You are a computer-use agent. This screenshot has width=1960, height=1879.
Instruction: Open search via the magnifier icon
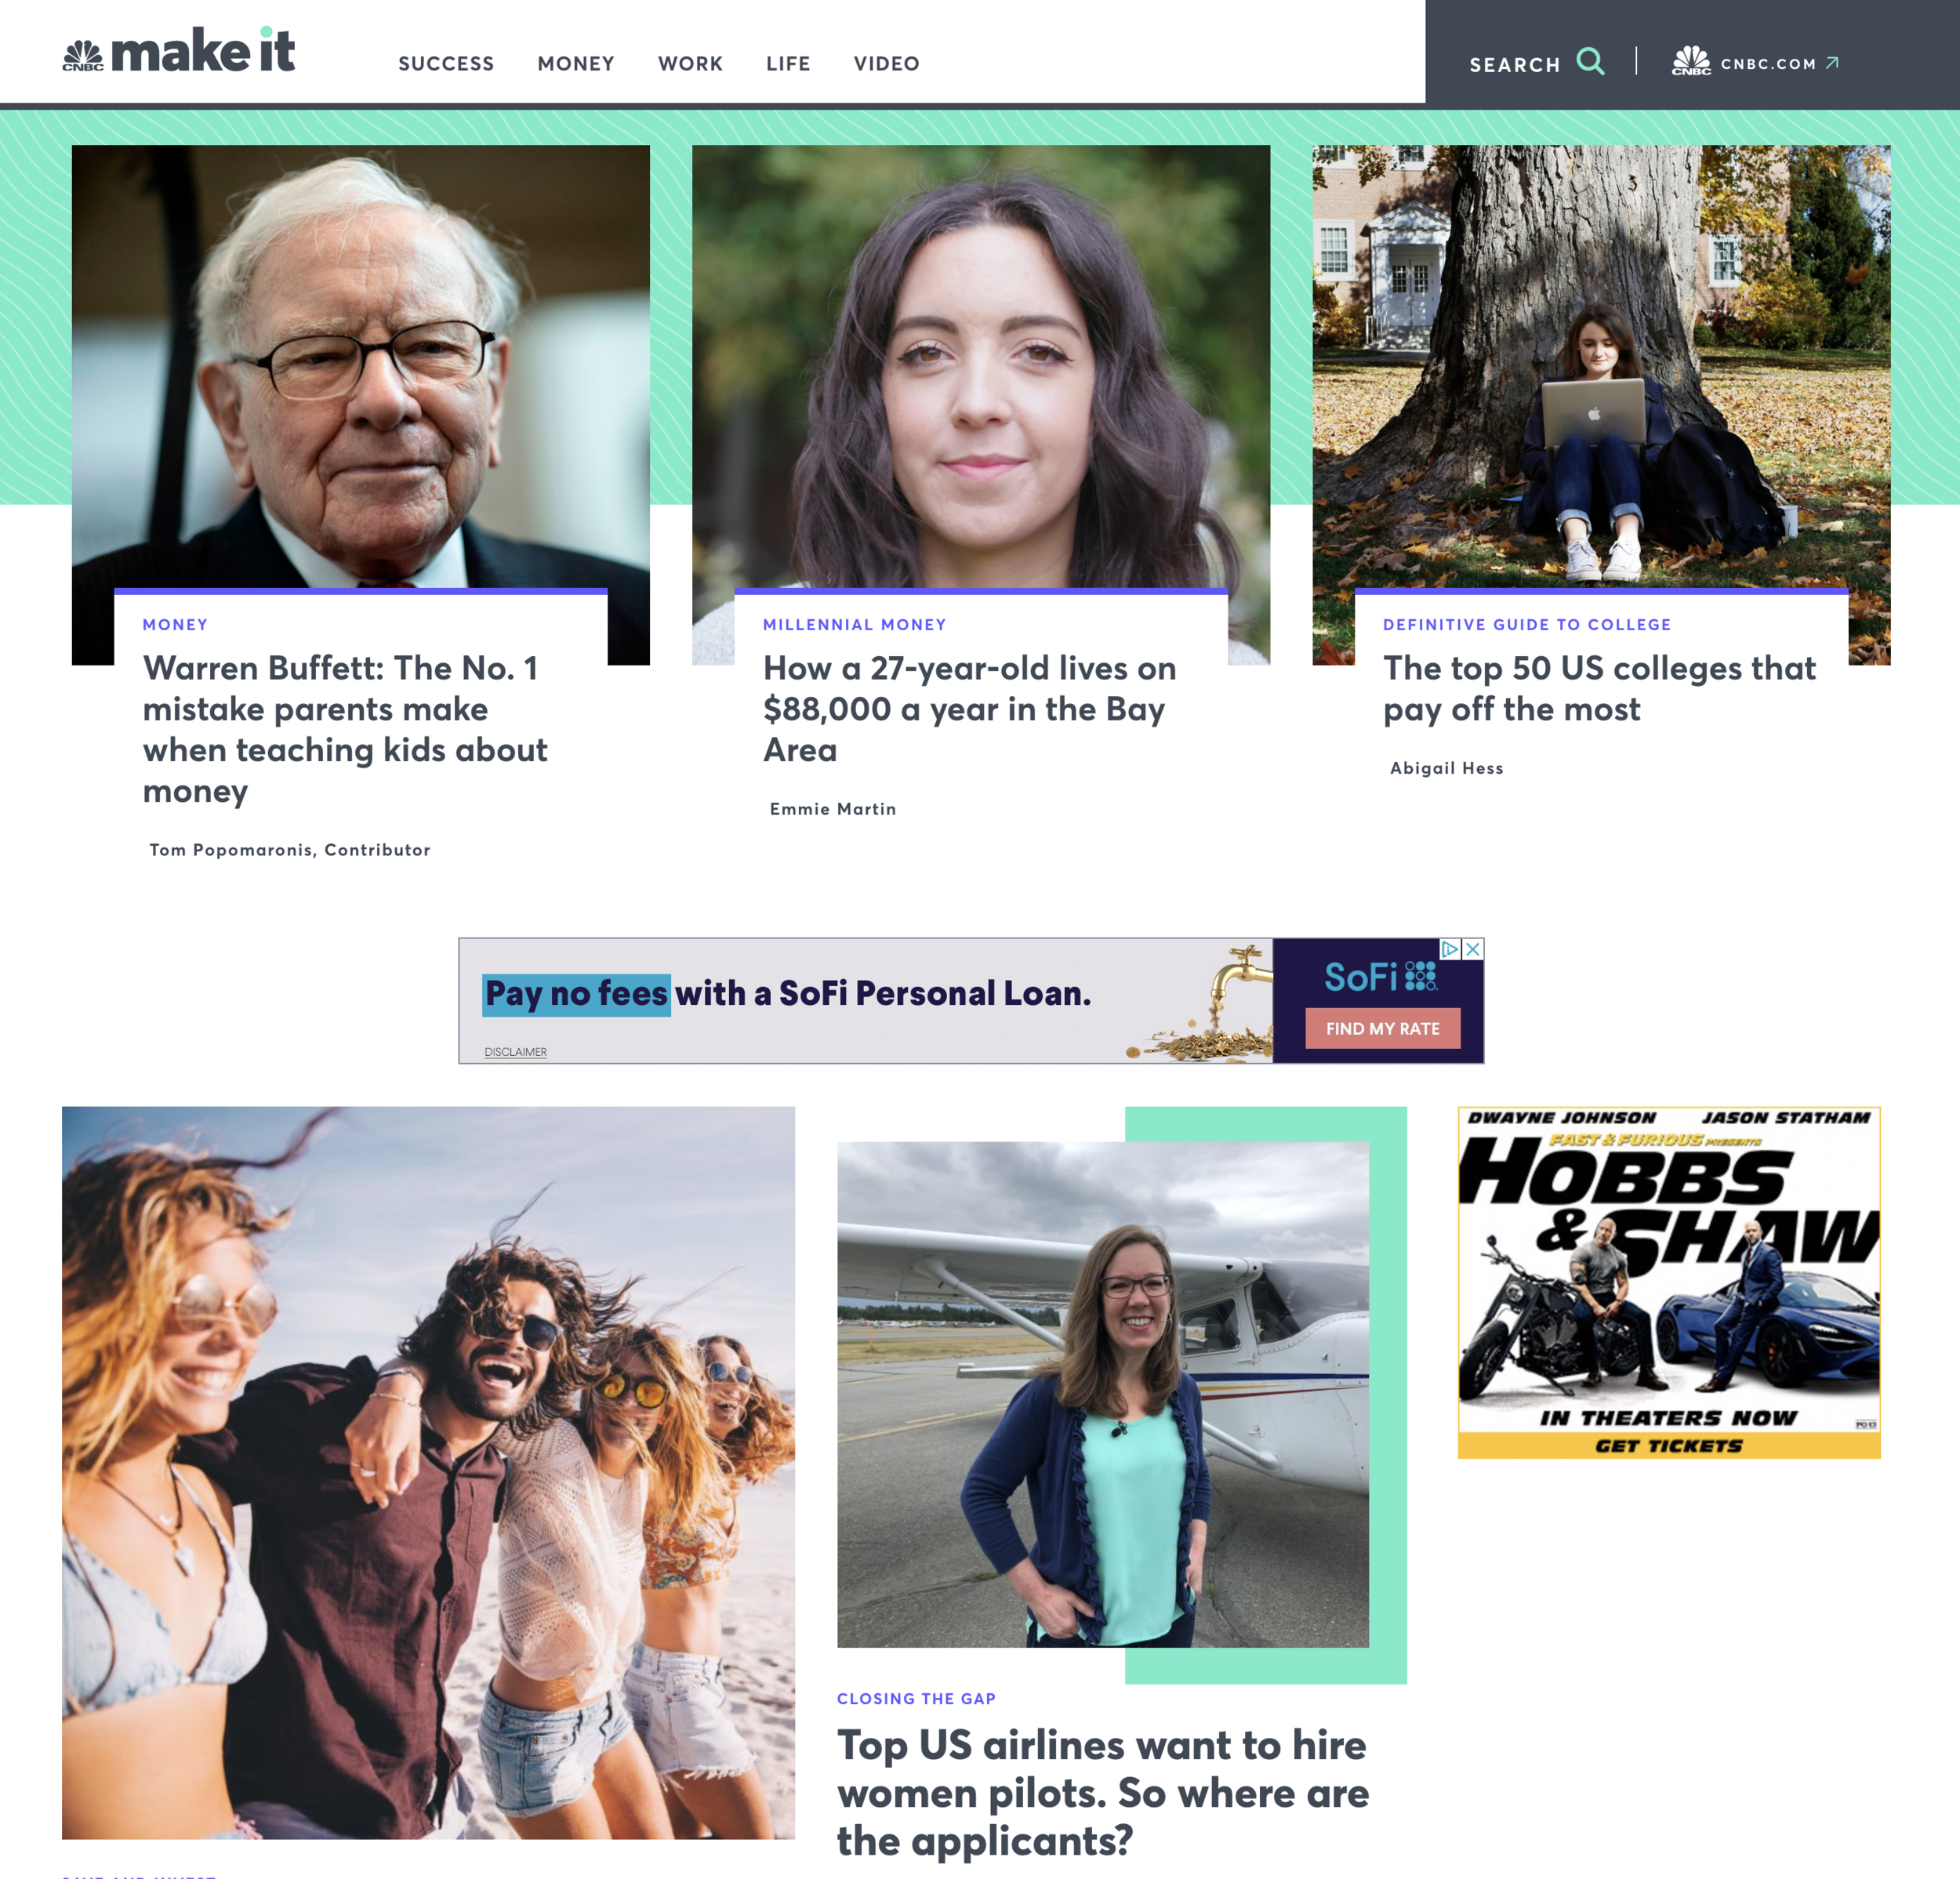point(1590,62)
